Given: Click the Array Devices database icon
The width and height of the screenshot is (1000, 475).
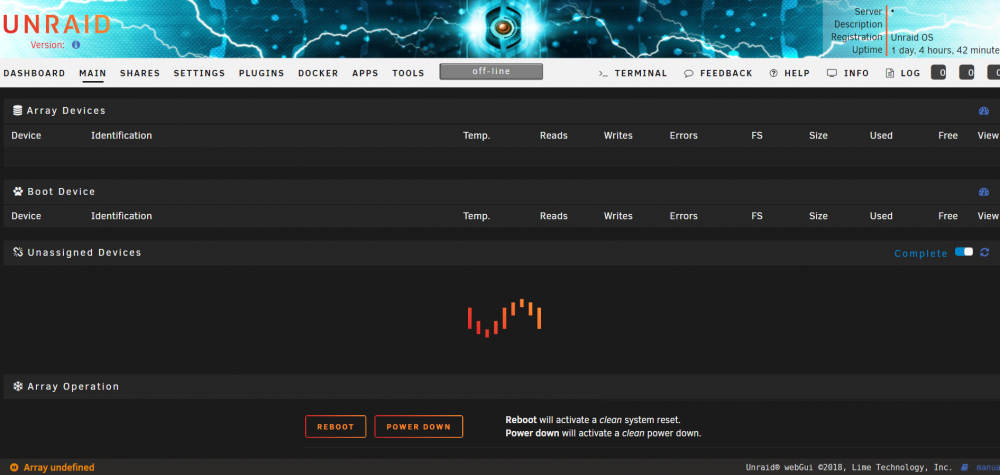Looking at the screenshot, I should [18, 110].
